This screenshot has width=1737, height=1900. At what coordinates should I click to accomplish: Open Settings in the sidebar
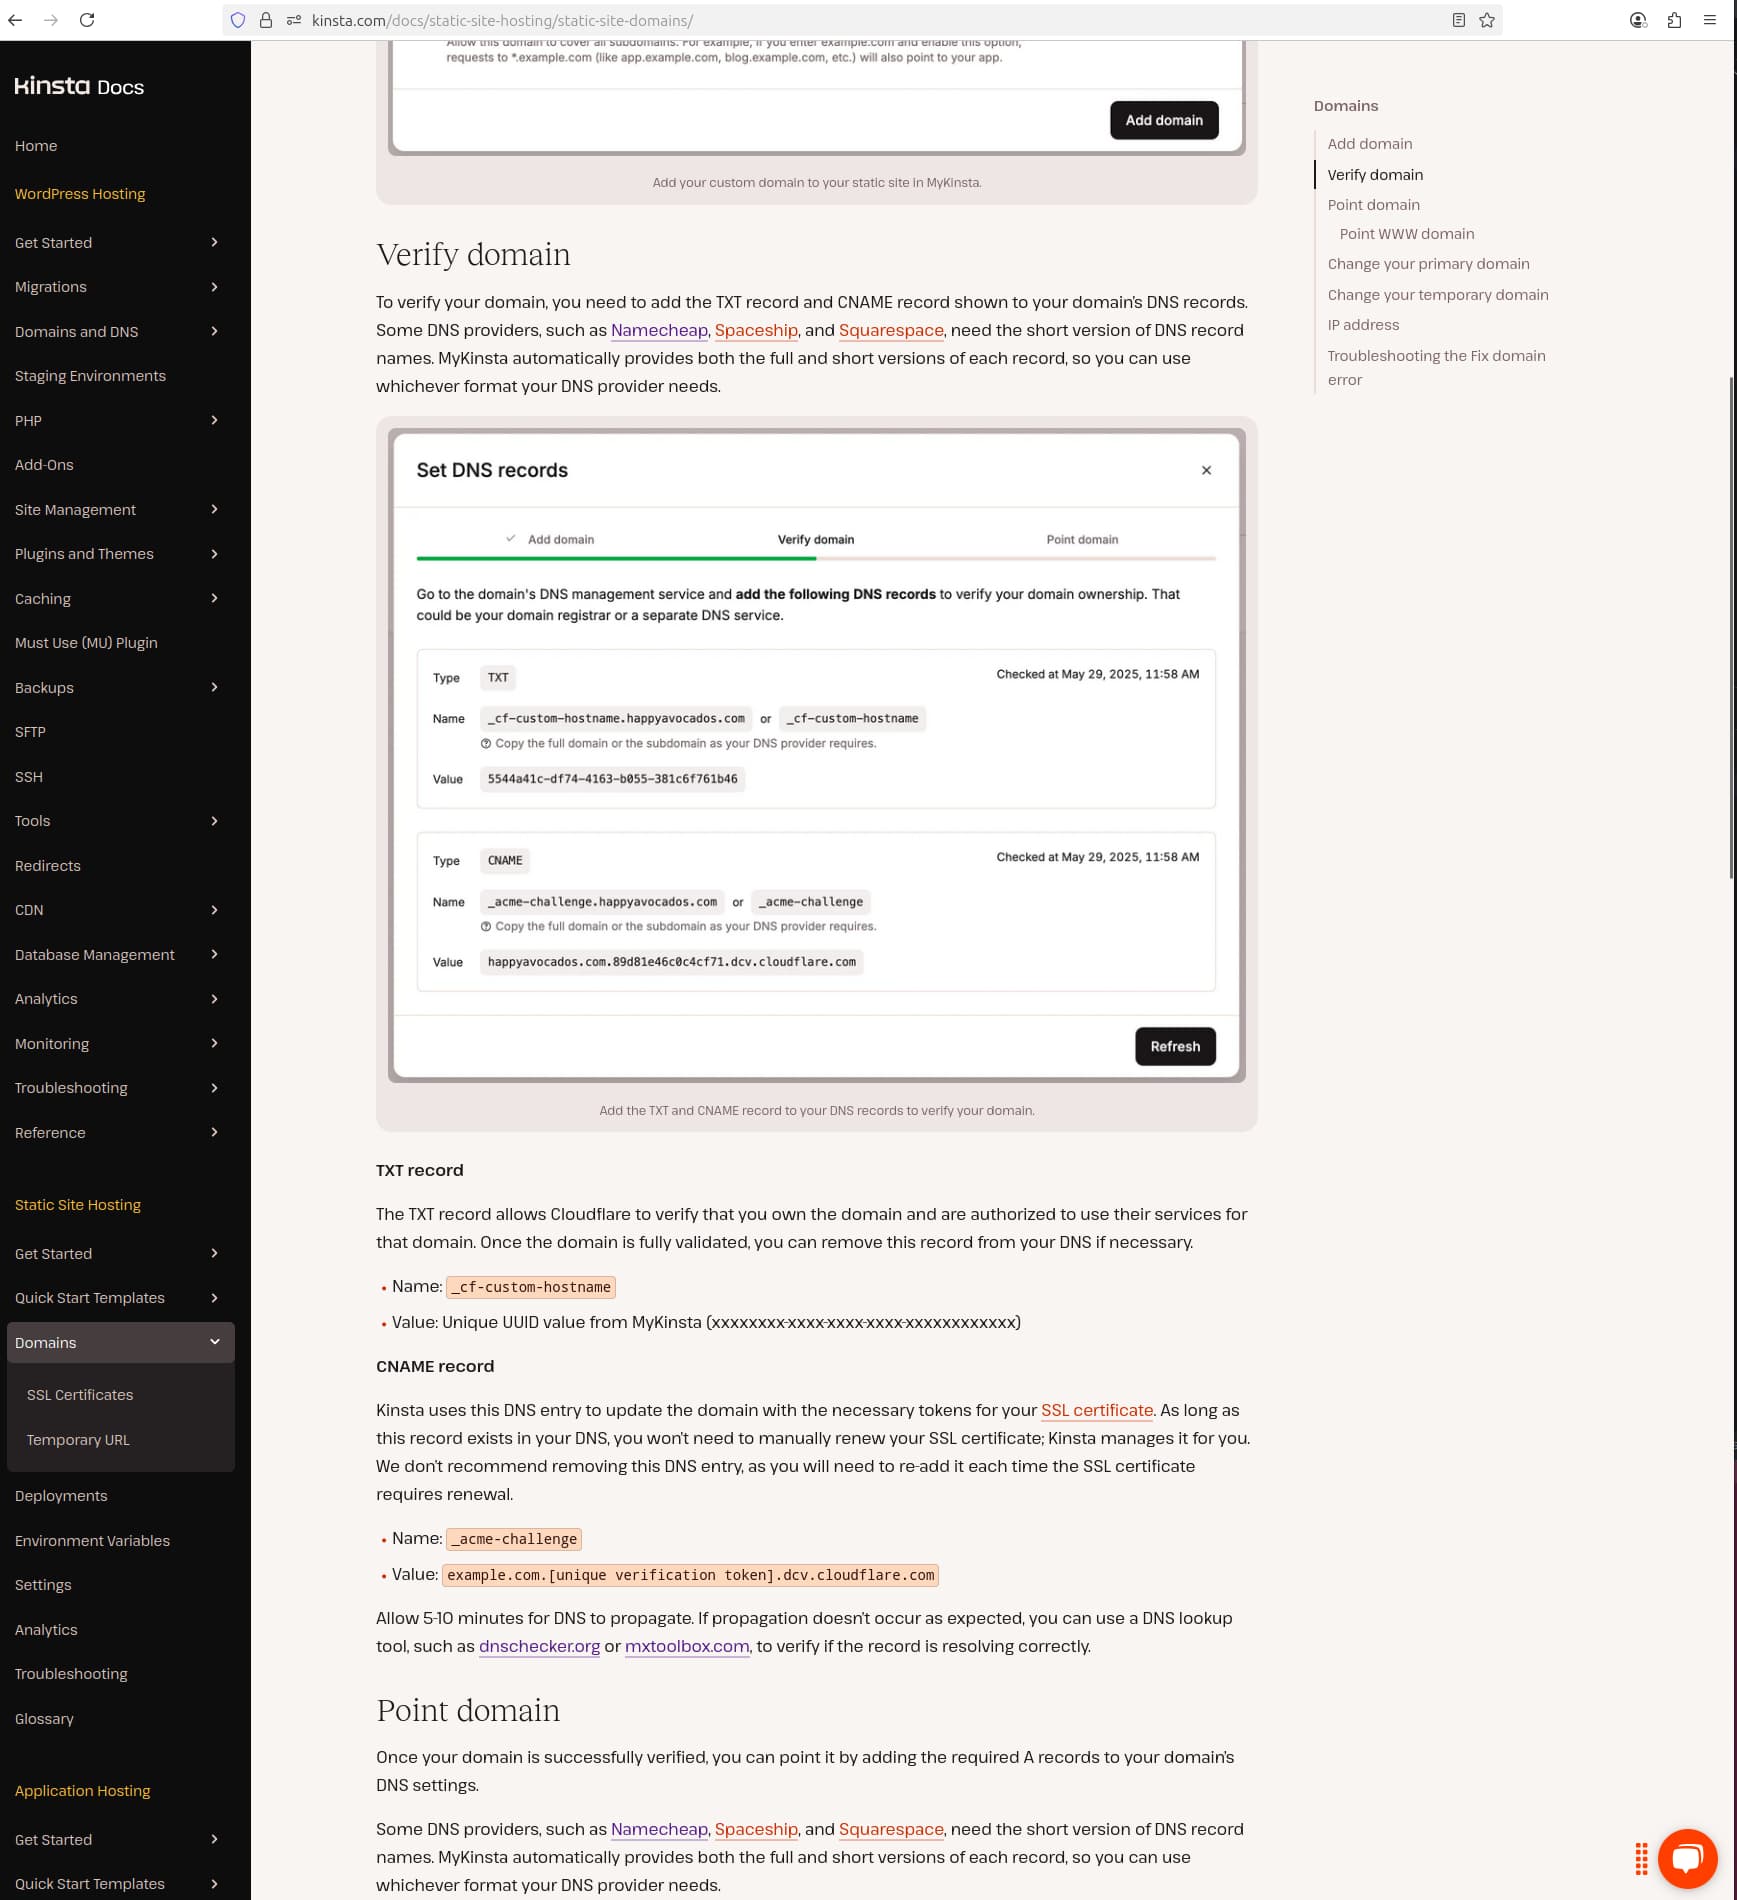pyautogui.click(x=43, y=1585)
